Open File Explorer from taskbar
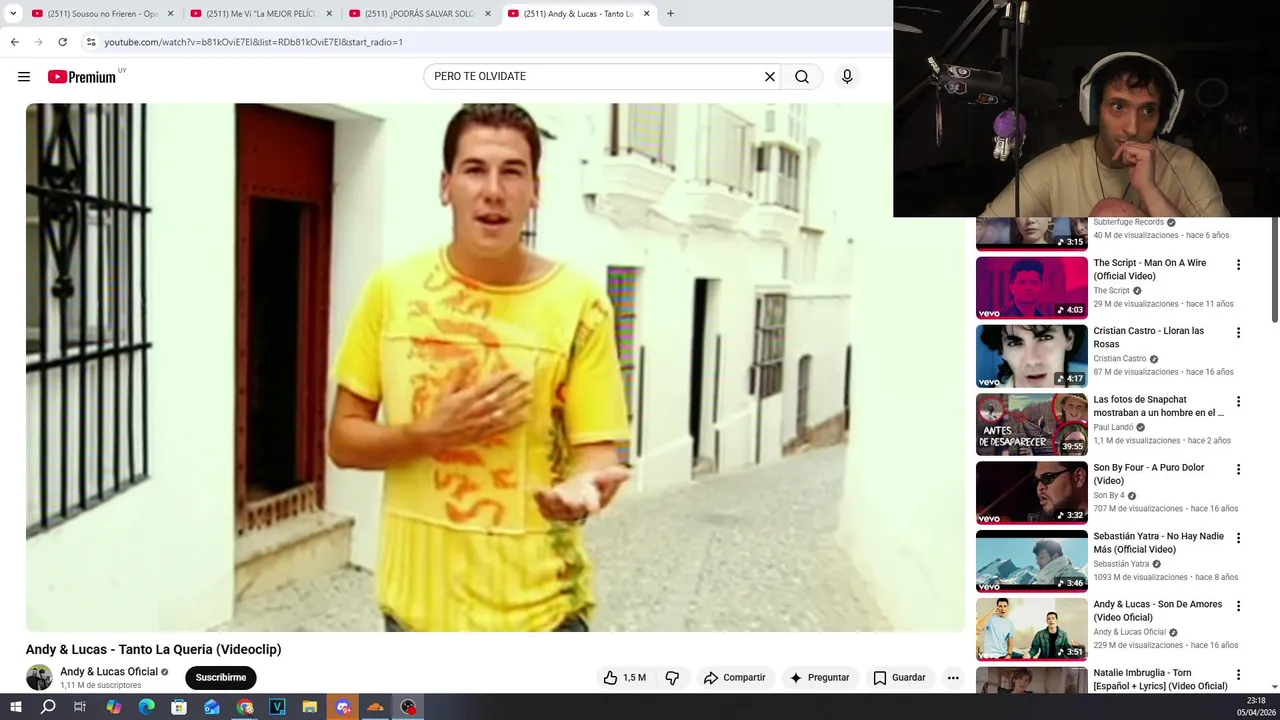This screenshot has width=1280, height=720. [x=310, y=707]
